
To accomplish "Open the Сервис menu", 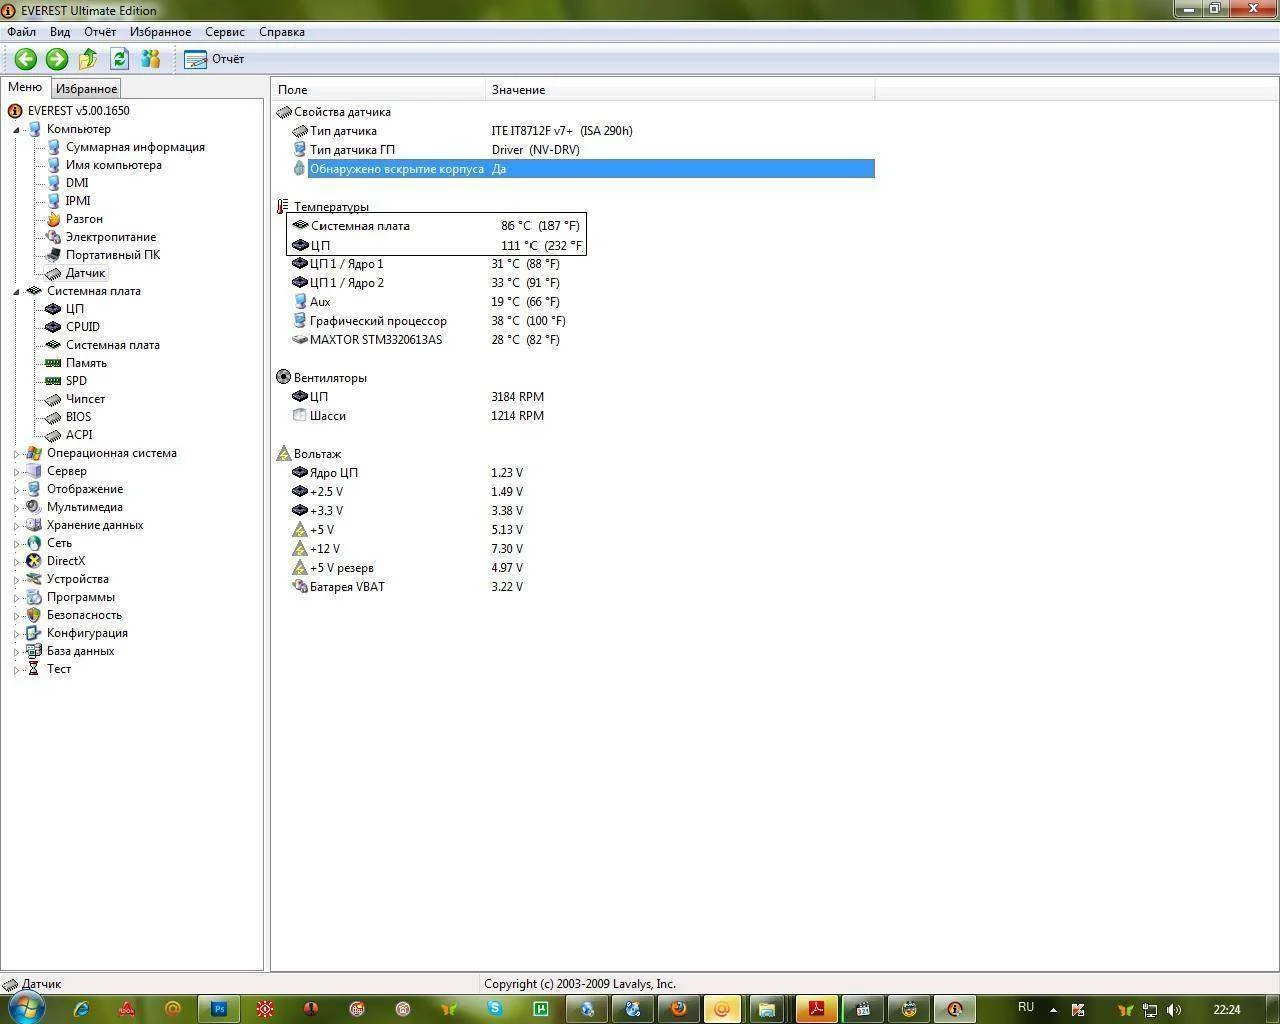I will point(225,32).
